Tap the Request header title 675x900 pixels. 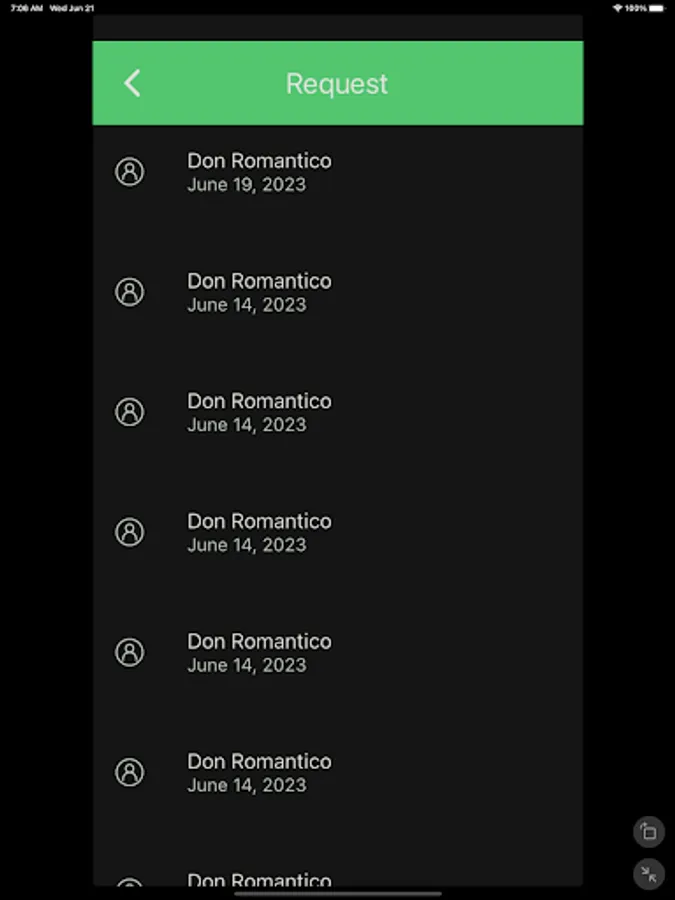337,83
